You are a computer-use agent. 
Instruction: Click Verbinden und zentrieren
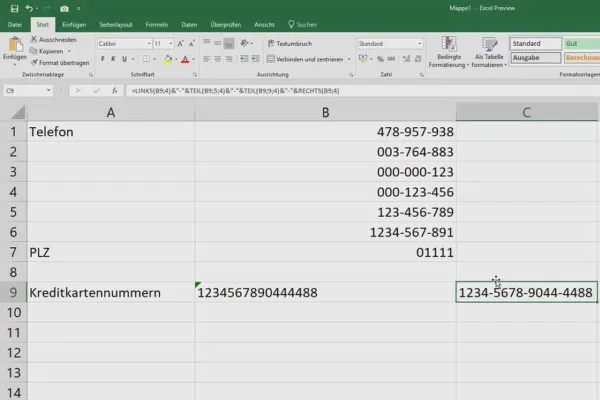(x=305, y=59)
